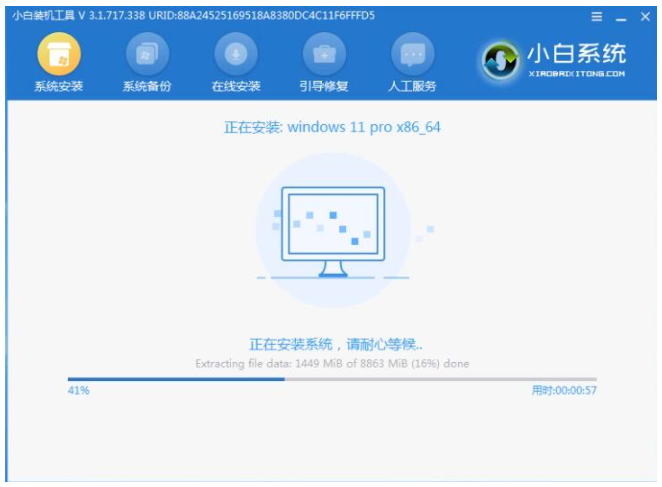Image resolution: width=662 pixels, height=487 pixels.
Task: Click the 用时:00:00:57 elapsed time
Action: [x=564, y=390]
